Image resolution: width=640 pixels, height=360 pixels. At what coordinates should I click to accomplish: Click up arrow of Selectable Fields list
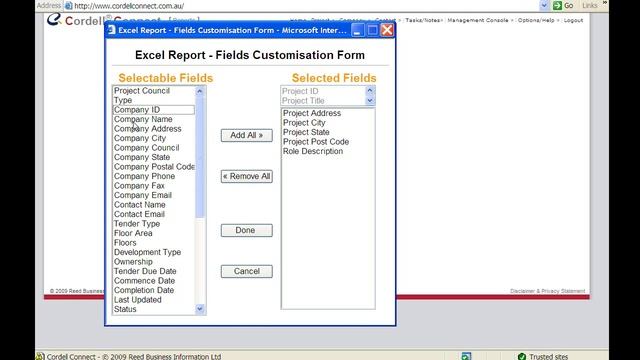coord(200,91)
